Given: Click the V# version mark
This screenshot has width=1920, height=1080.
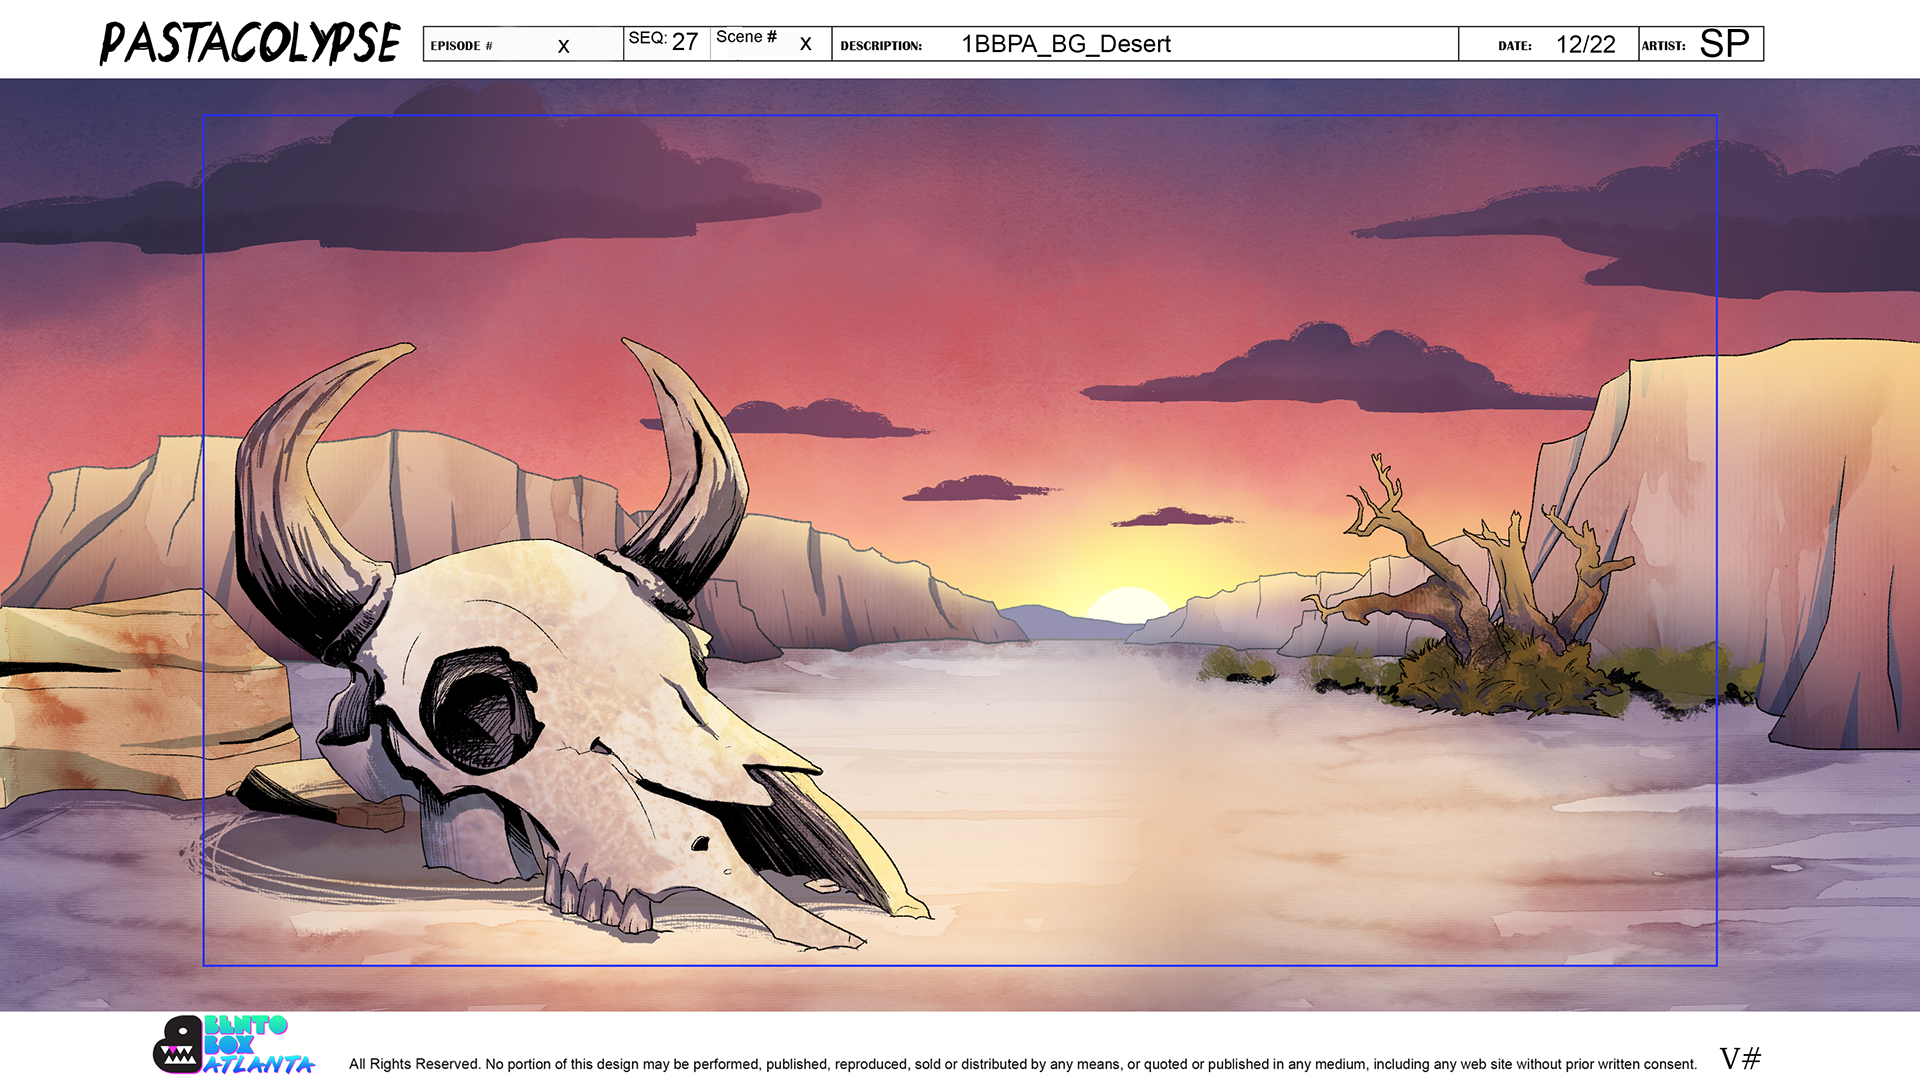Looking at the screenshot, I should [x=1739, y=1058].
